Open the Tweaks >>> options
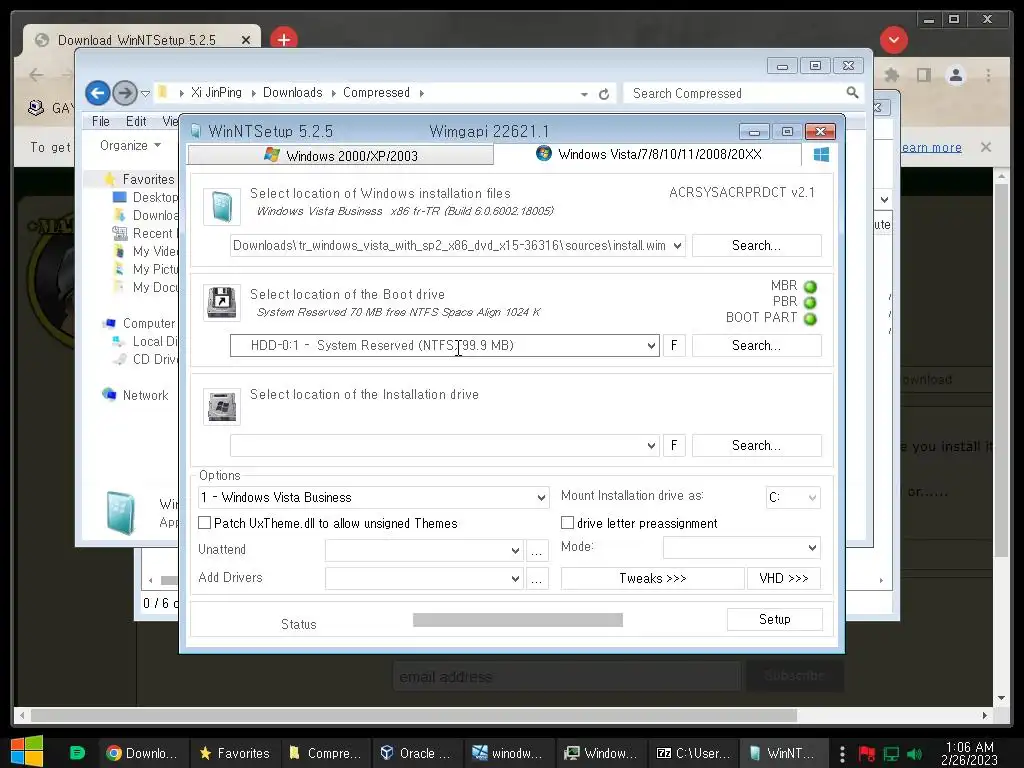1024x768 pixels. [652, 579]
